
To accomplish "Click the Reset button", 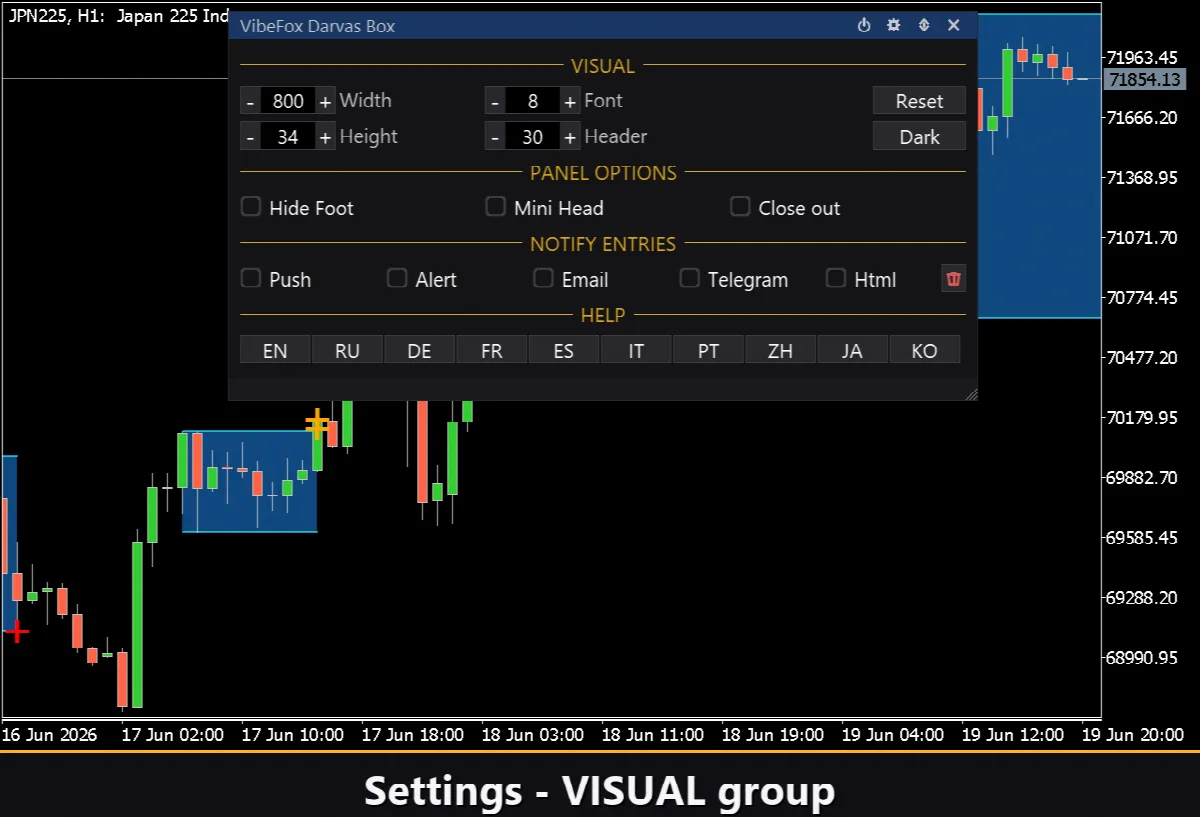I will pyautogui.click(x=919, y=101).
